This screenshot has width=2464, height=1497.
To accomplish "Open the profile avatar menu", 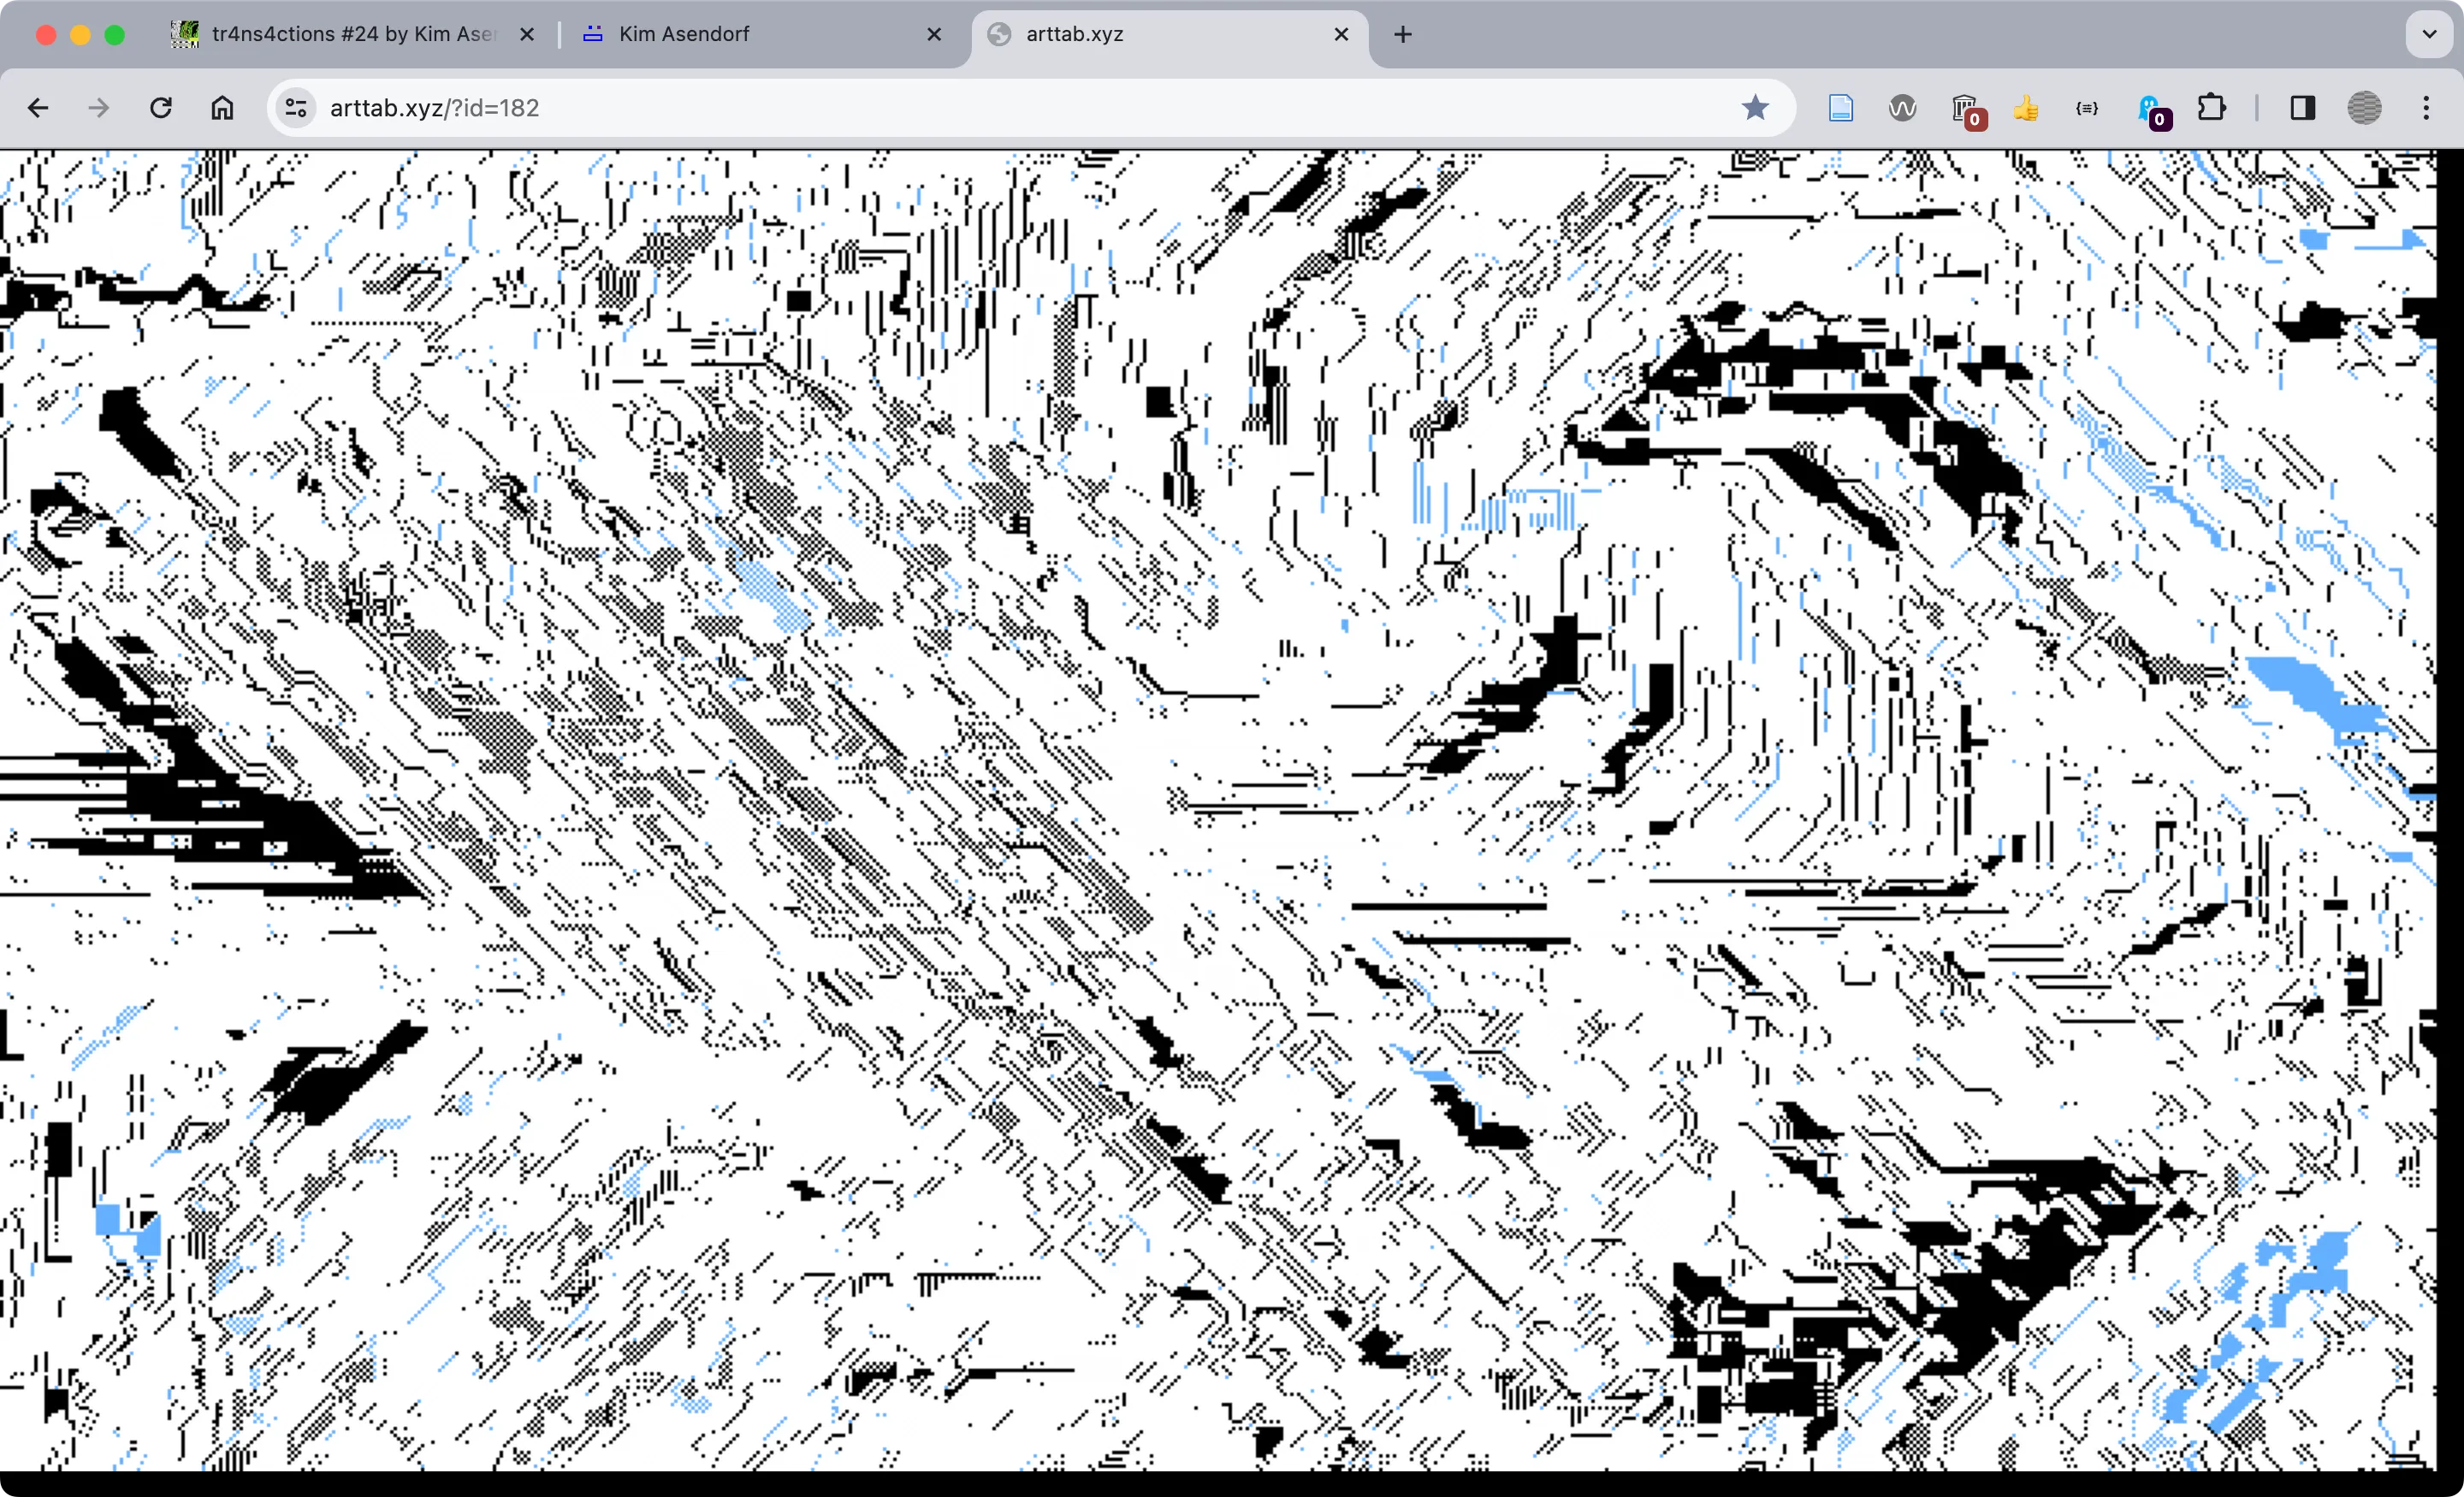I will [2364, 108].
